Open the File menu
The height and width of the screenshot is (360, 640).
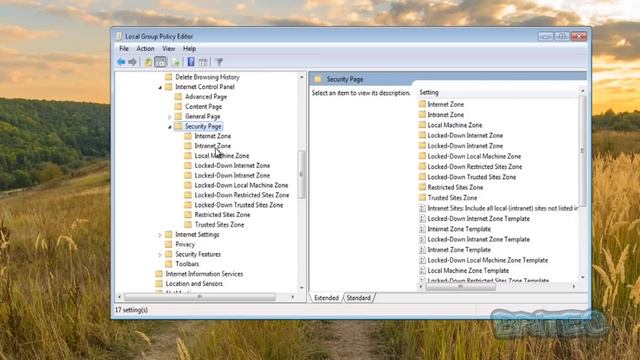(124, 49)
